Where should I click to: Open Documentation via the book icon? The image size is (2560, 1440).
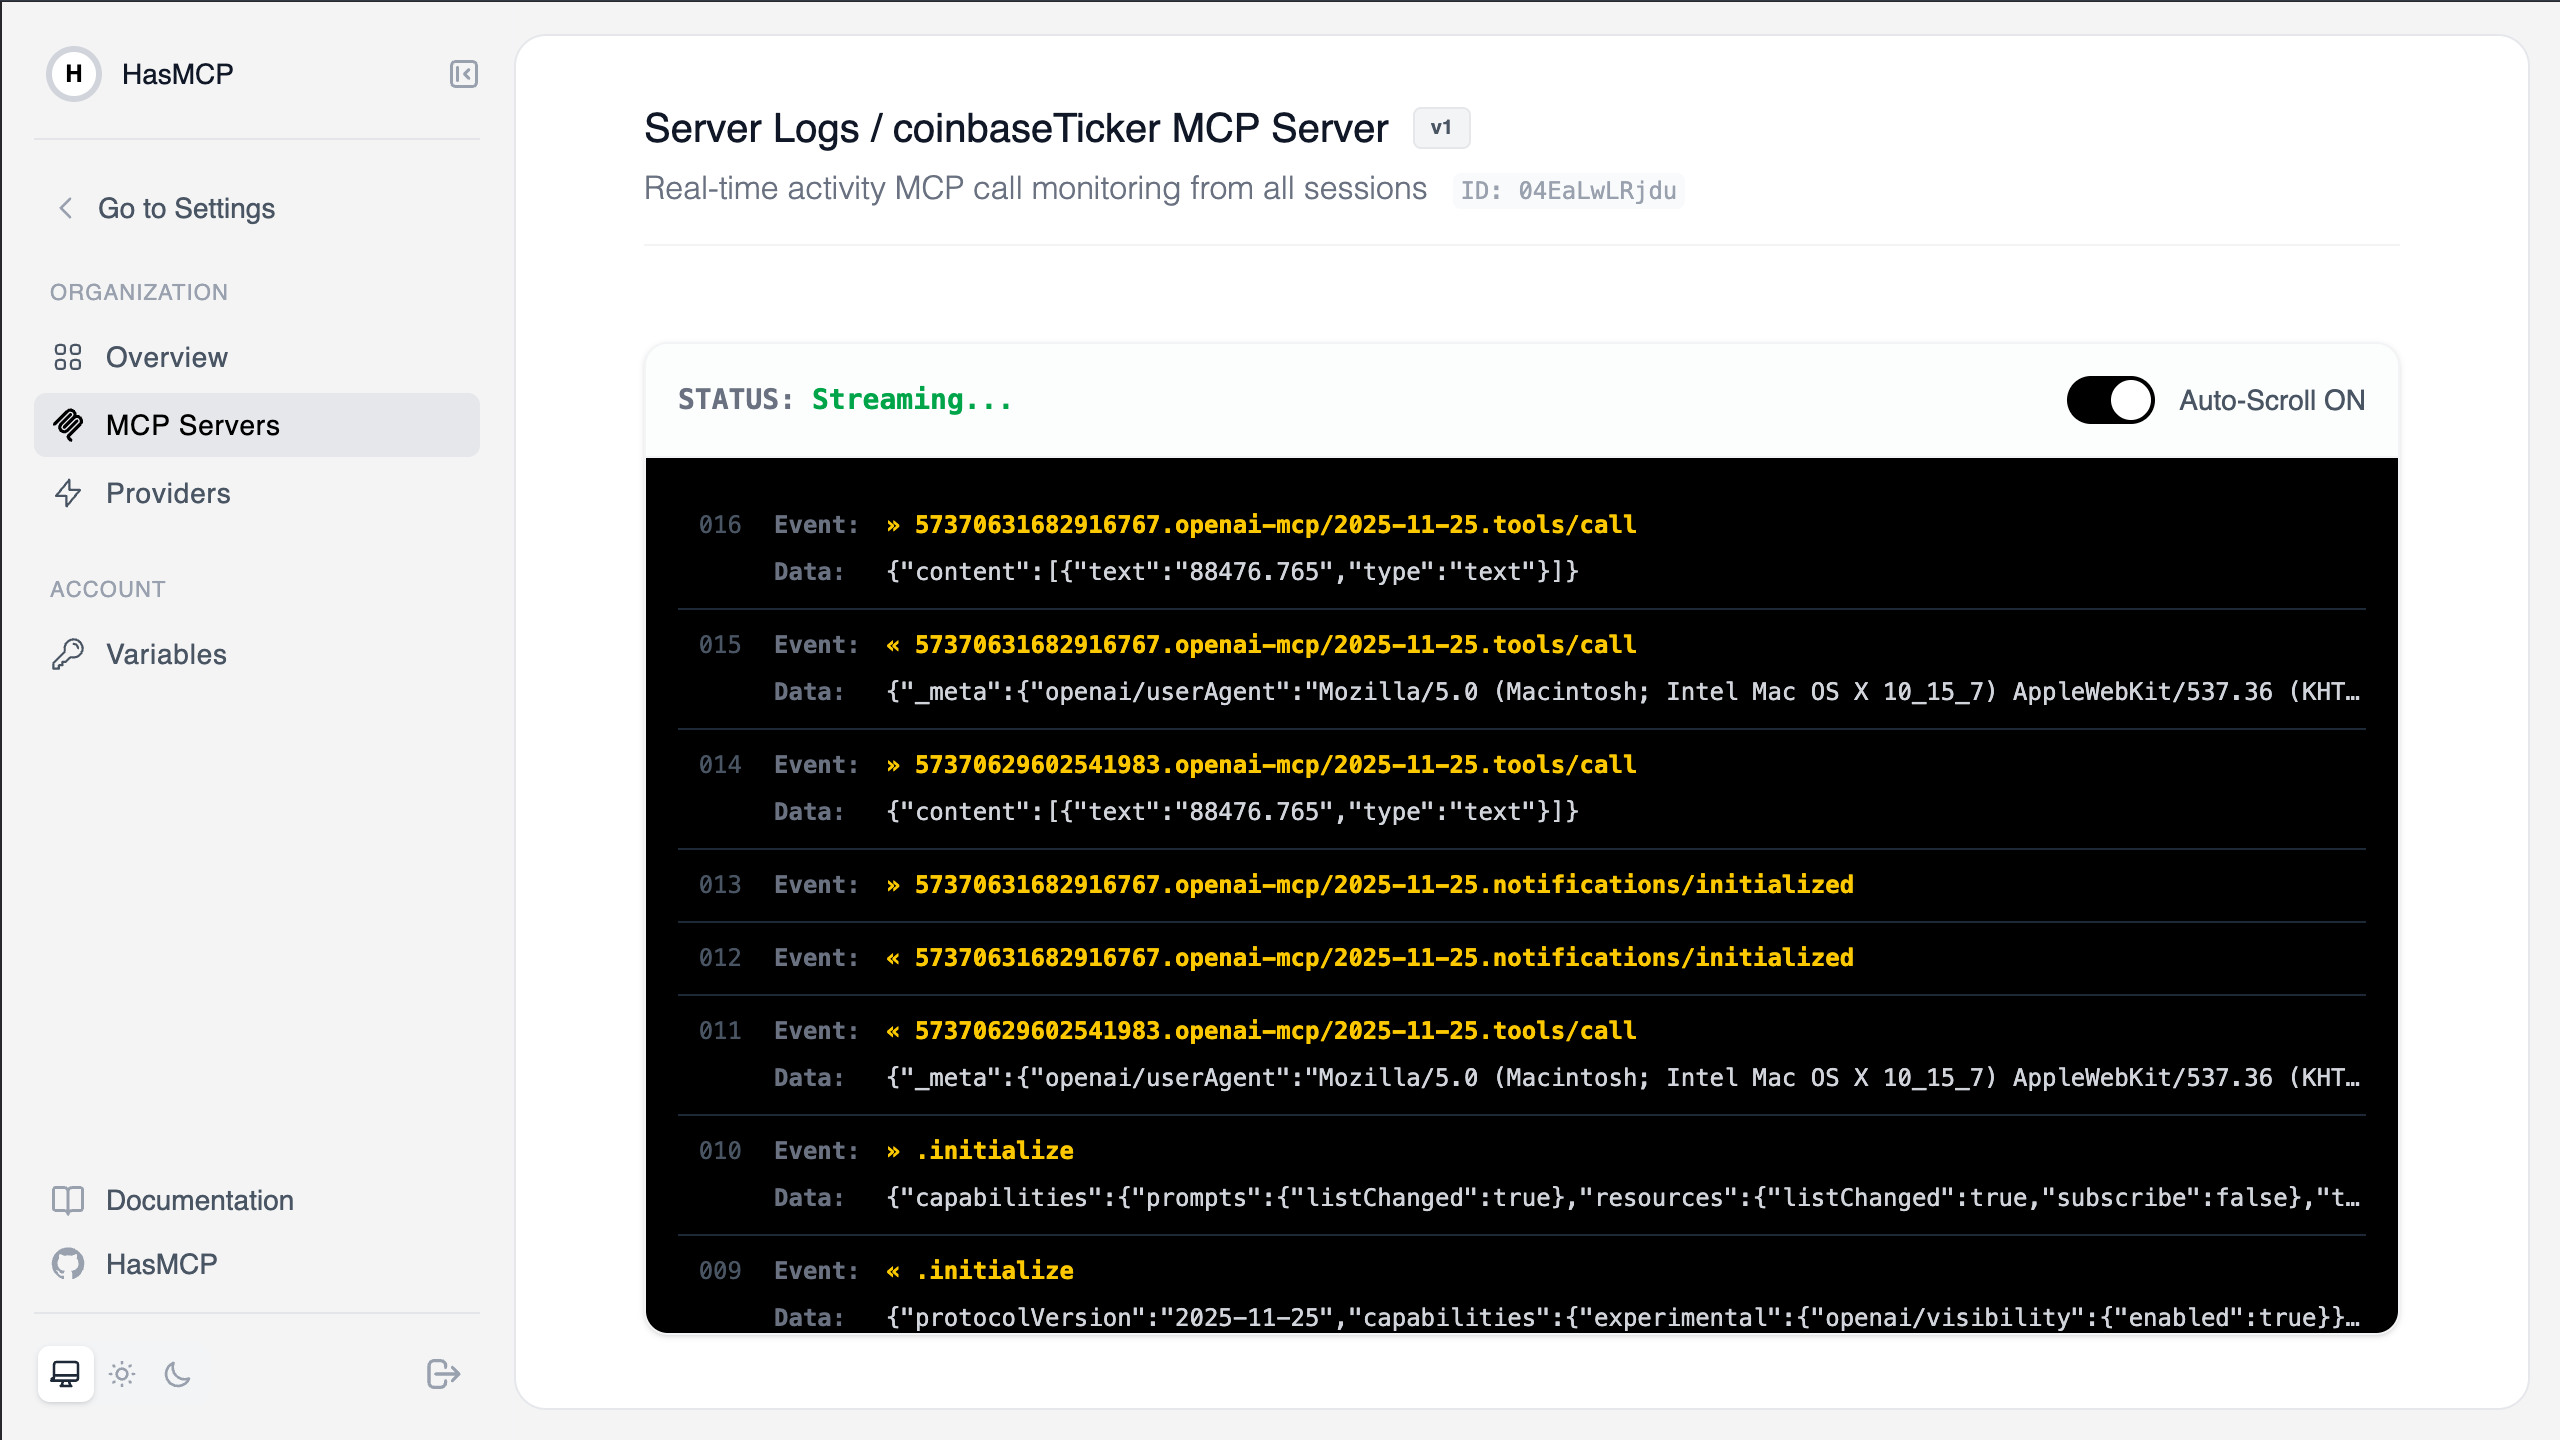click(x=69, y=1200)
